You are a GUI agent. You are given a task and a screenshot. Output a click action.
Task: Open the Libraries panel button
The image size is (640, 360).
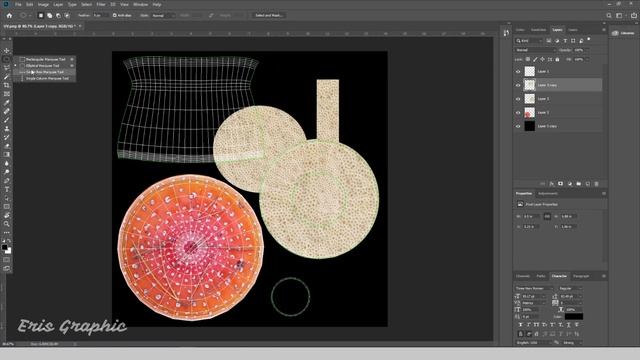(622, 33)
